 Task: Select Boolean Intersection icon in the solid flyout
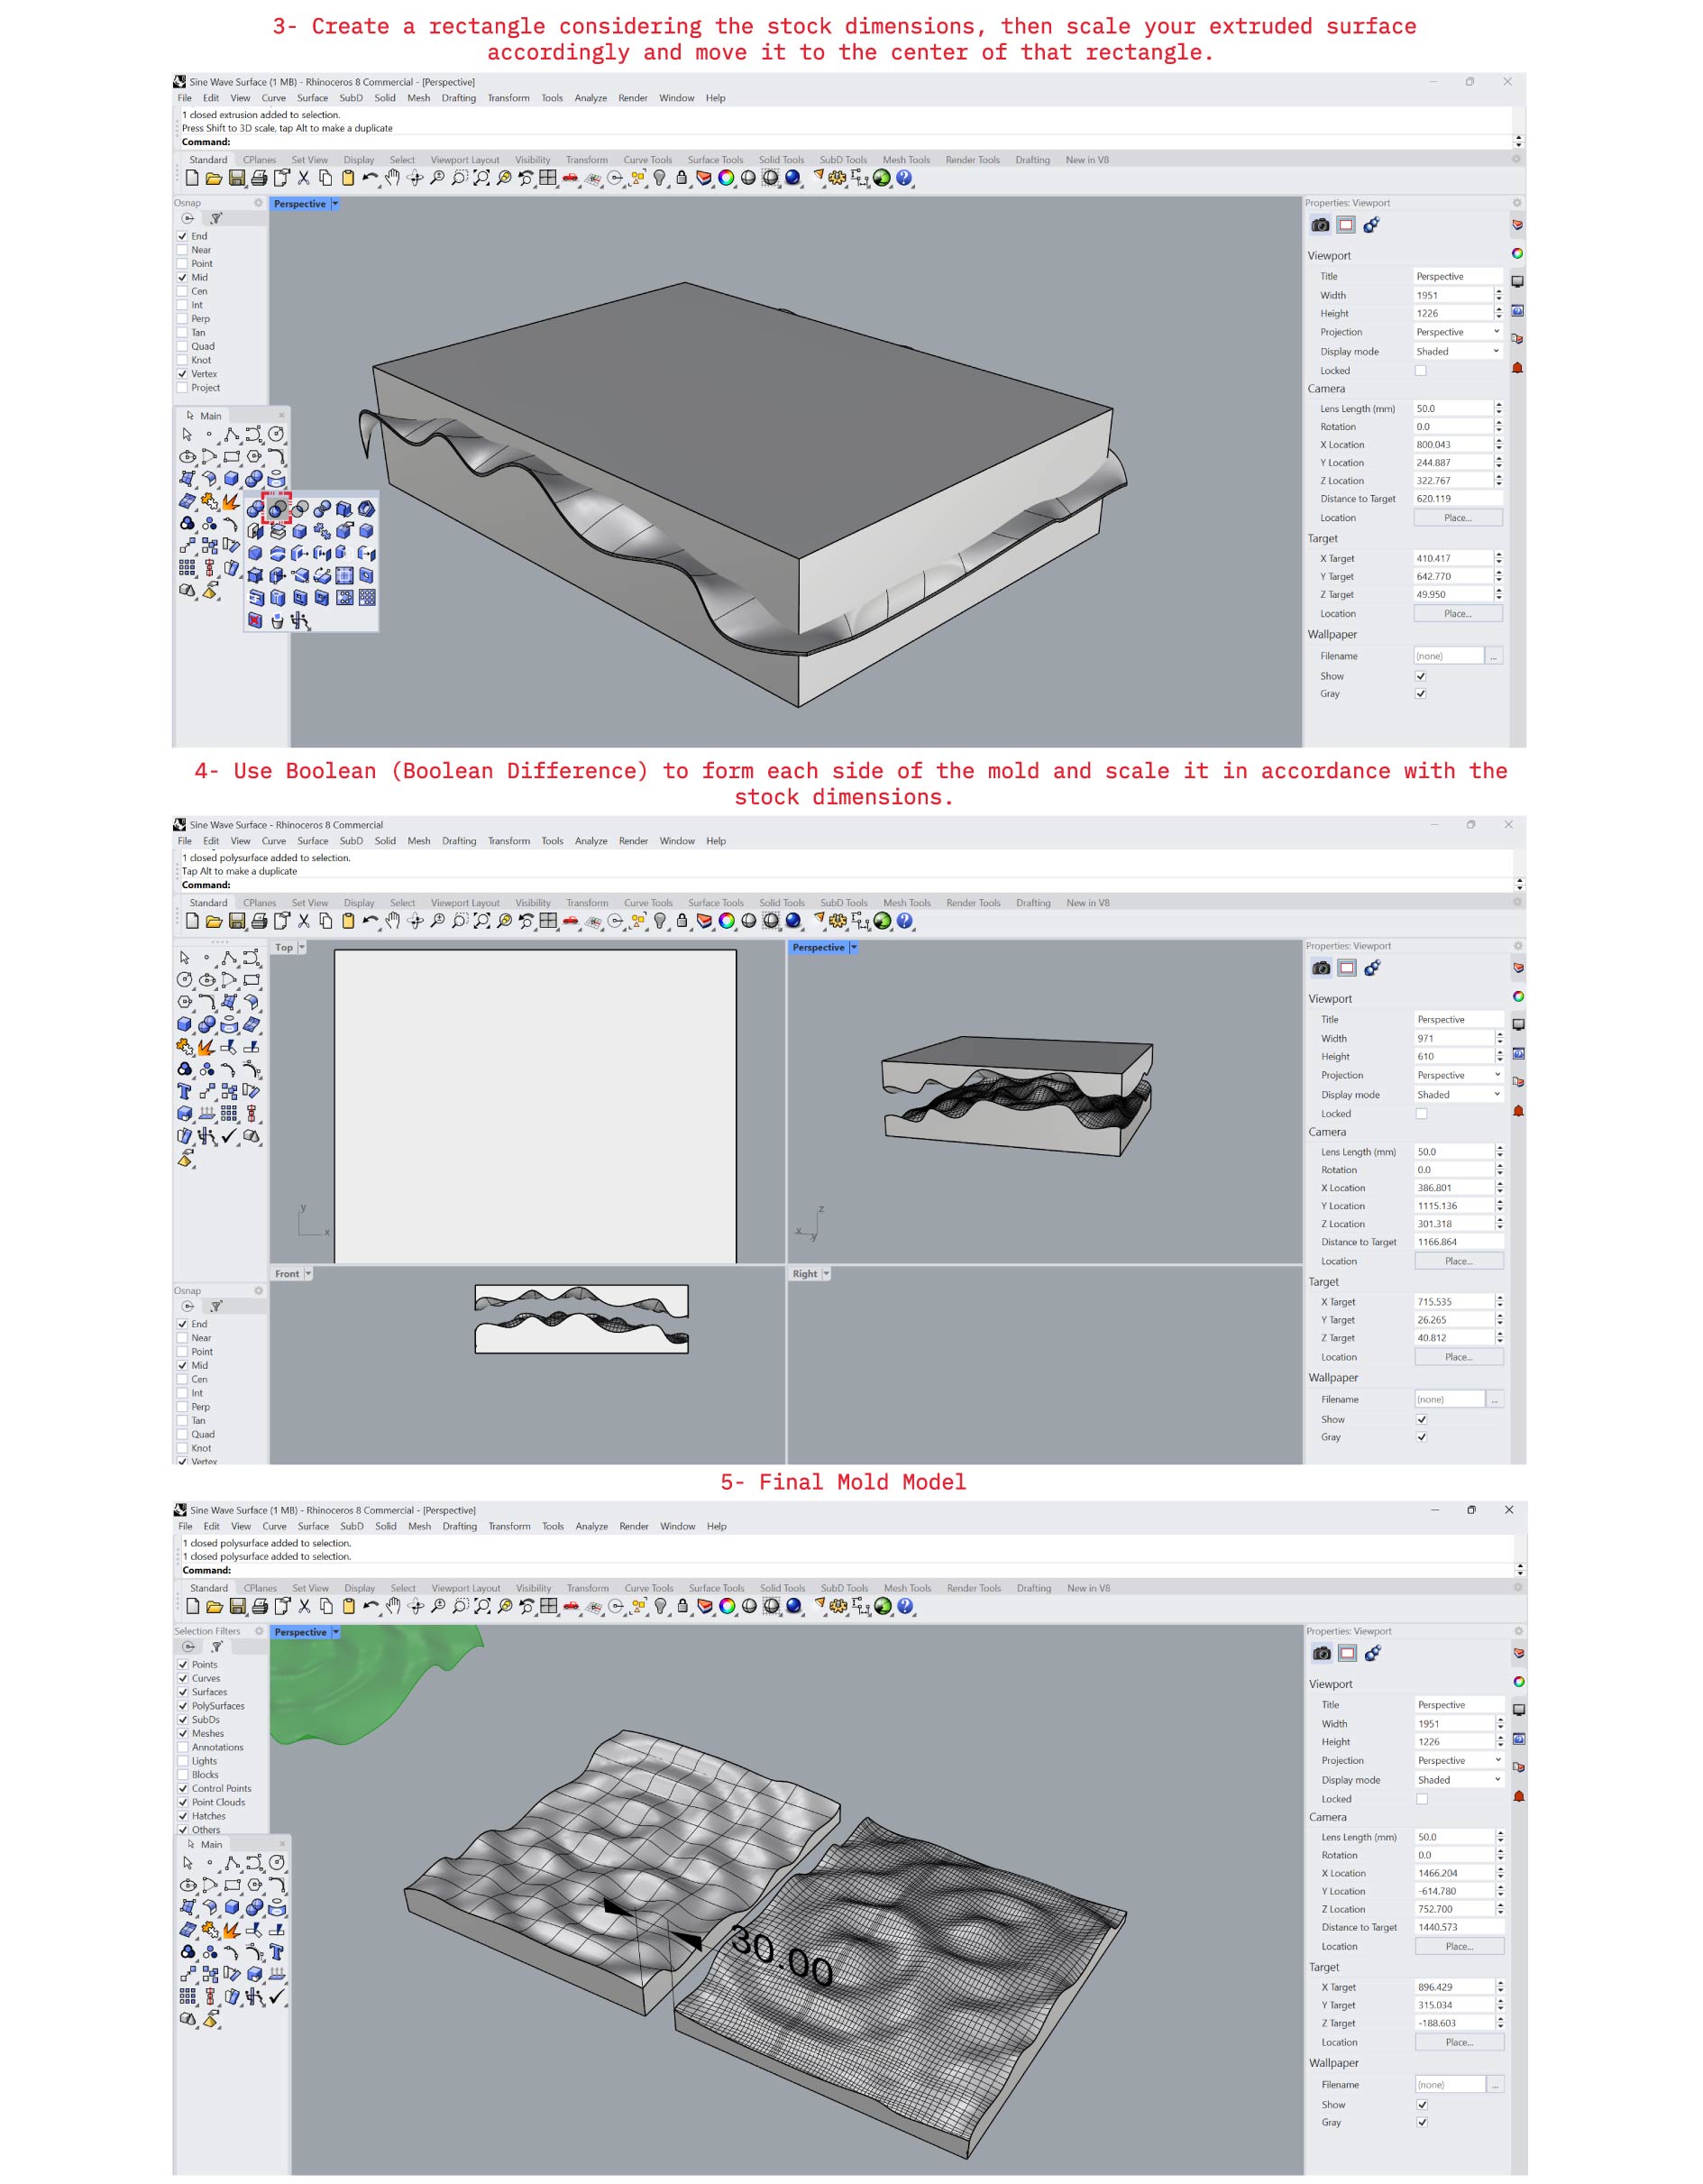tap(300, 509)
